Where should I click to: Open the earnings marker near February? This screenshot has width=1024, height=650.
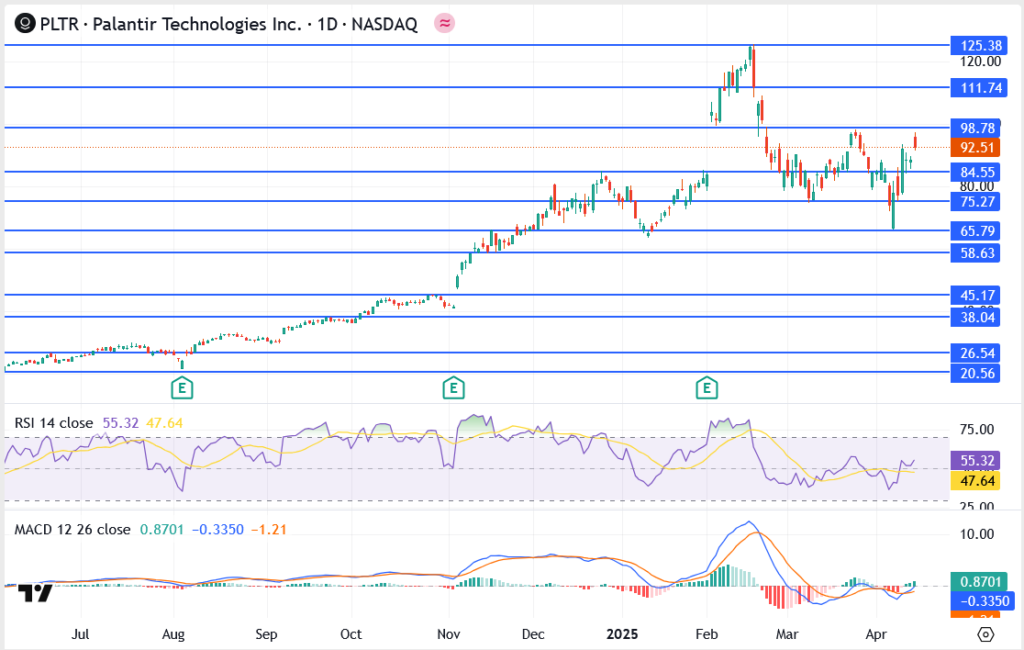(708, 387)
